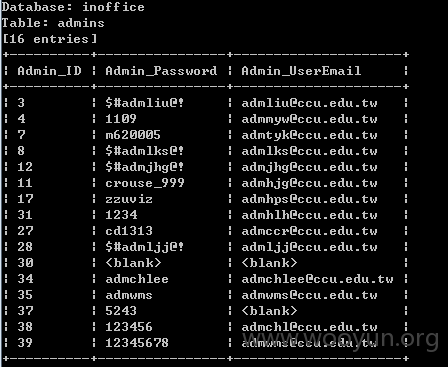Image resolution: width=448 pixels, height=367 pixels.
Task: Click Admin_ID value 38
Action: (25, 327)
